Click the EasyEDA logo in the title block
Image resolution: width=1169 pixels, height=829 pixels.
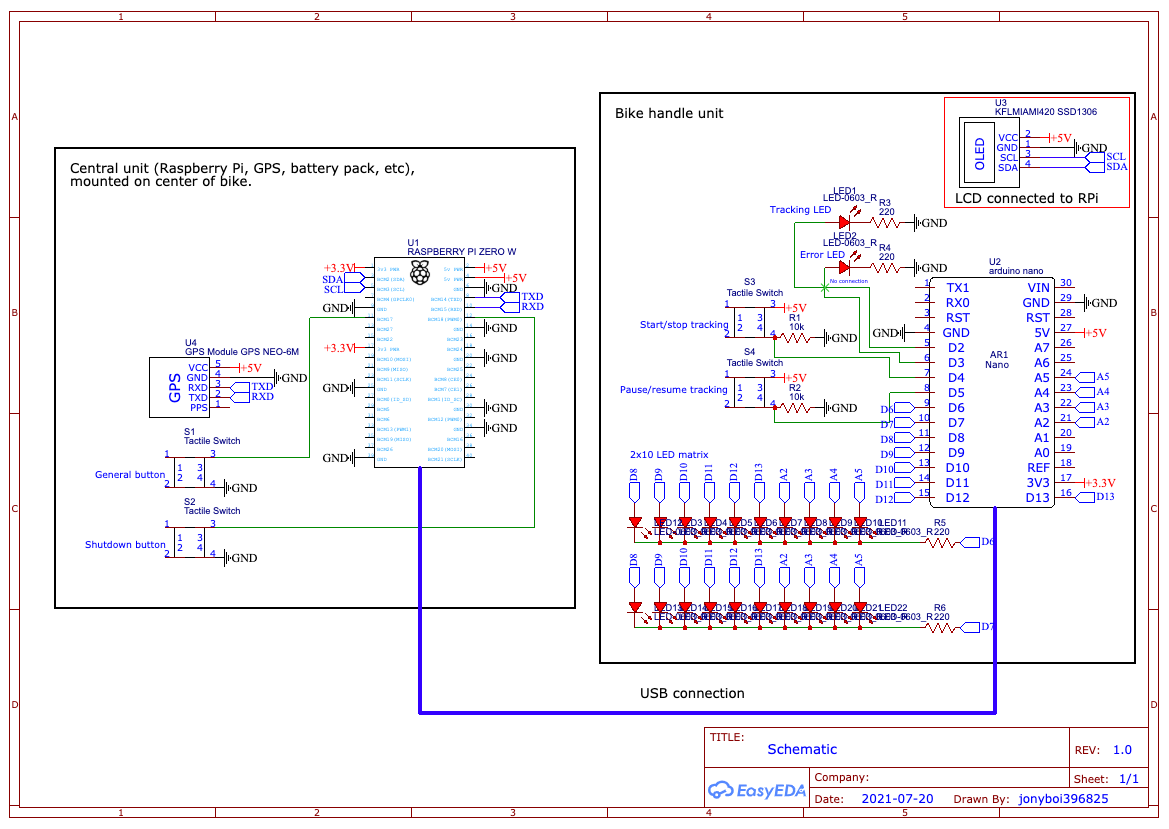[x=756, y=790]
